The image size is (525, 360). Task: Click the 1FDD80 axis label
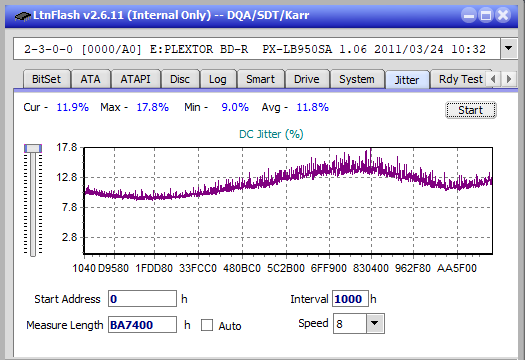pyautogui.click(x=154, y=268)
